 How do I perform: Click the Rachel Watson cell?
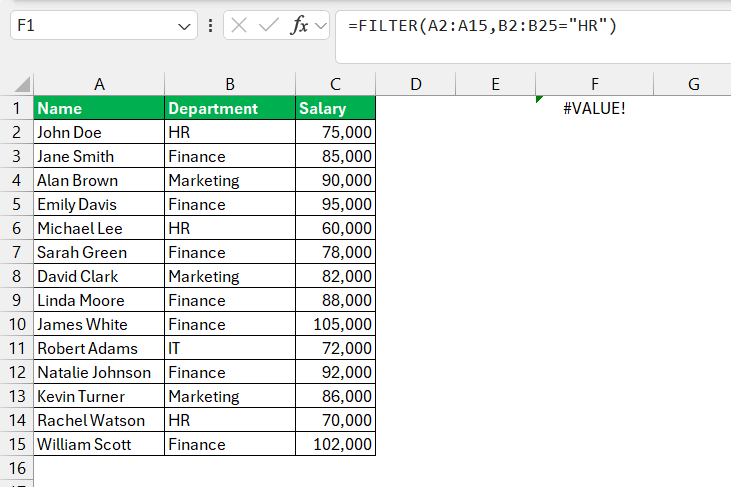pyautogui.click(x=99, y=420)
